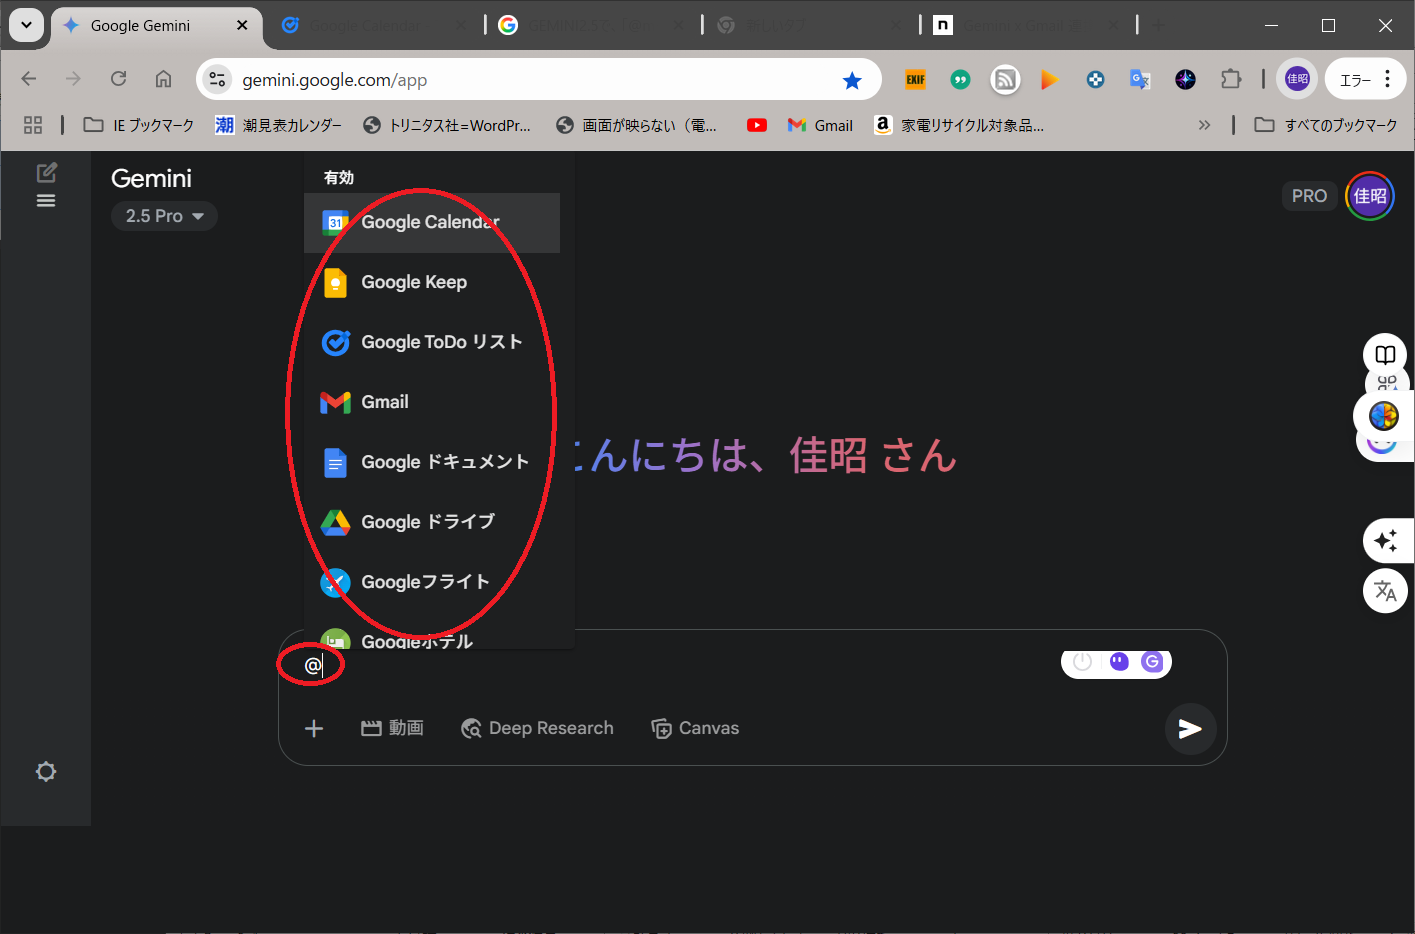The height and width of the screenshot is (934, 1415).
Task: Open the 佳昭 account avatar in Gemini
Action: [x=1370, y=196]
